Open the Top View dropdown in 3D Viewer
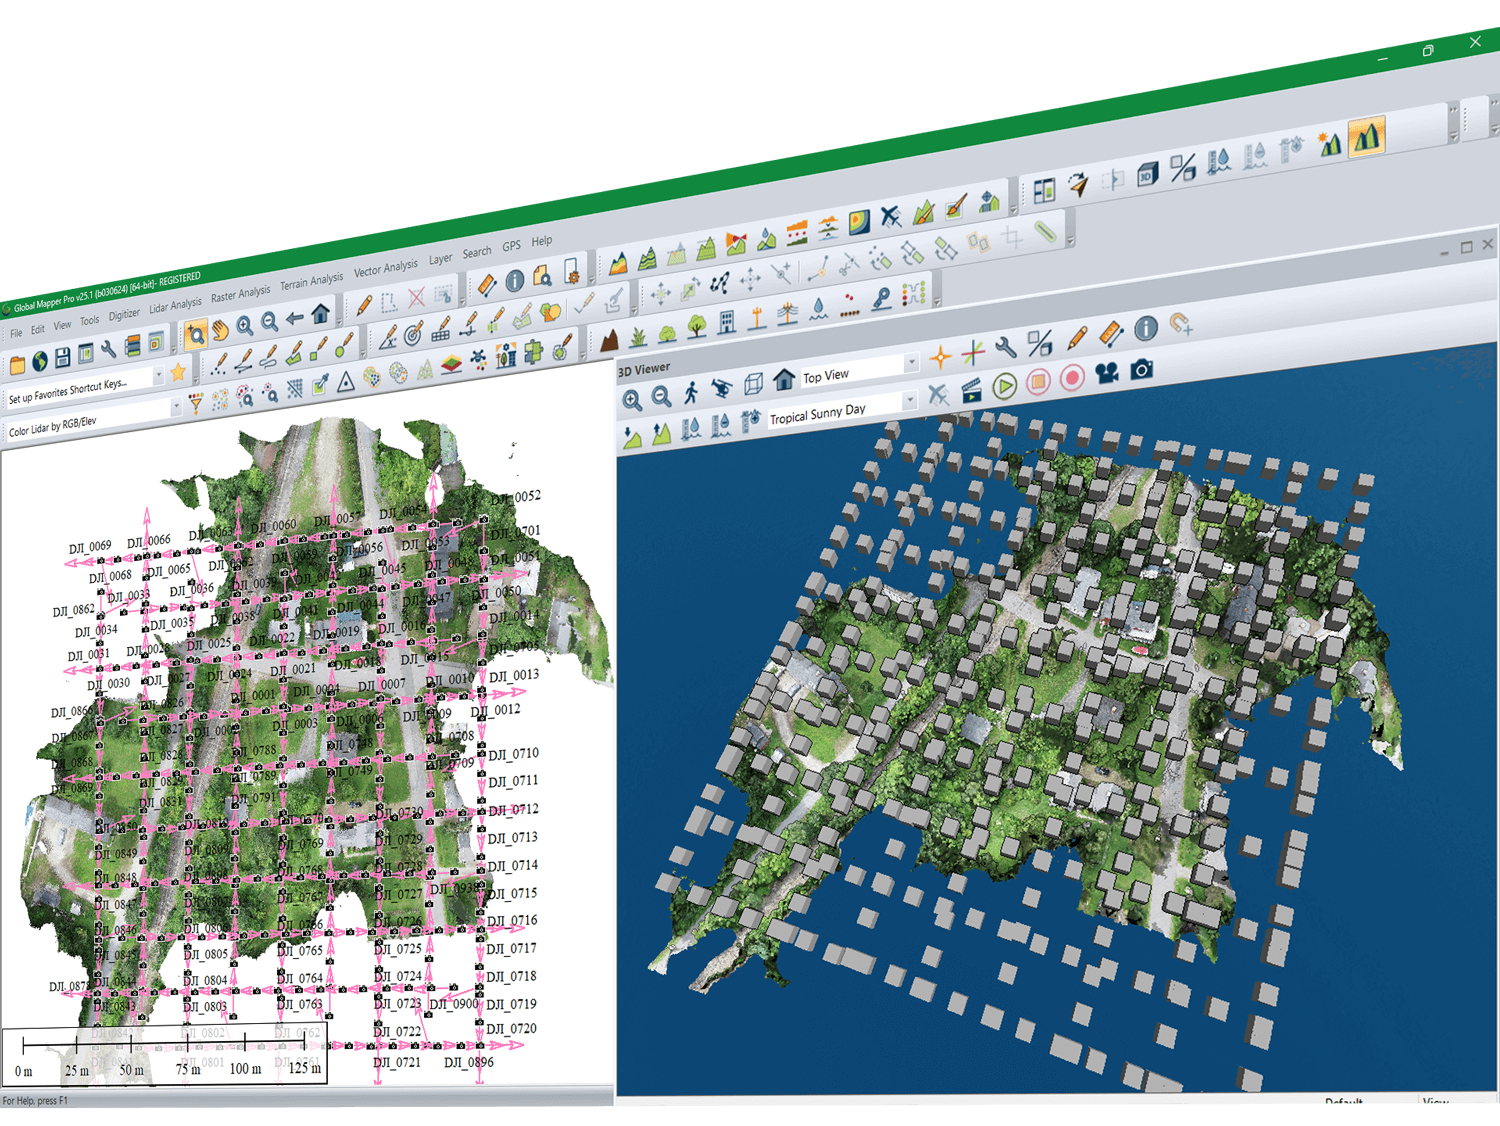 pyautogui.click(x=911, y=362)
